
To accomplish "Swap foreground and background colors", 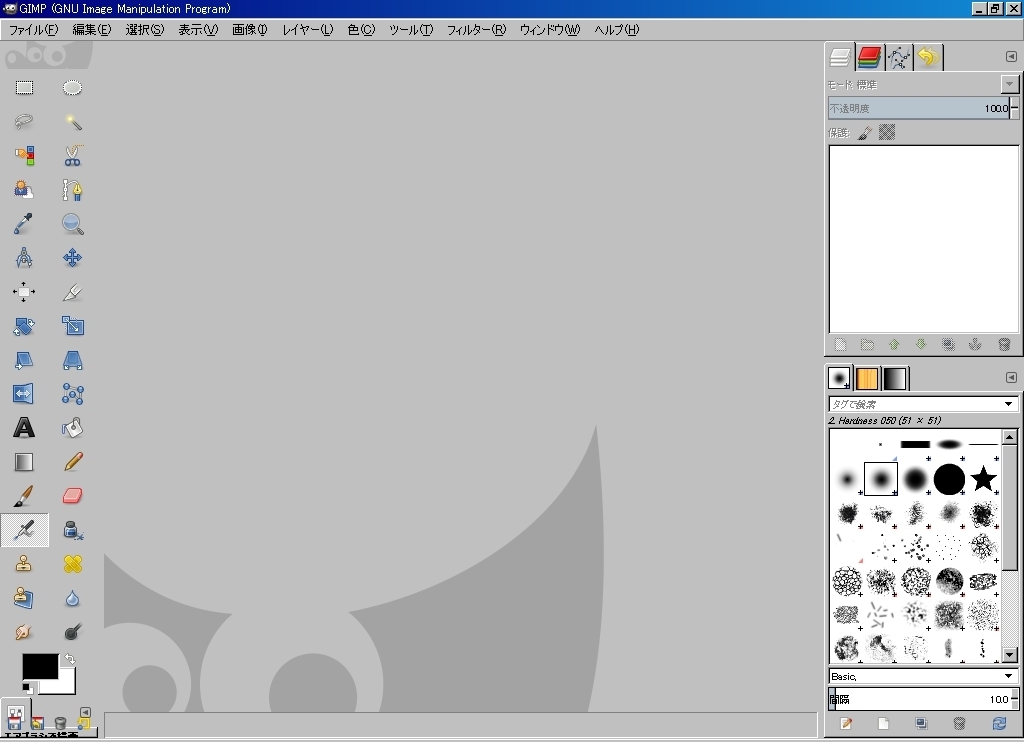I will click(x=68, y=660).
